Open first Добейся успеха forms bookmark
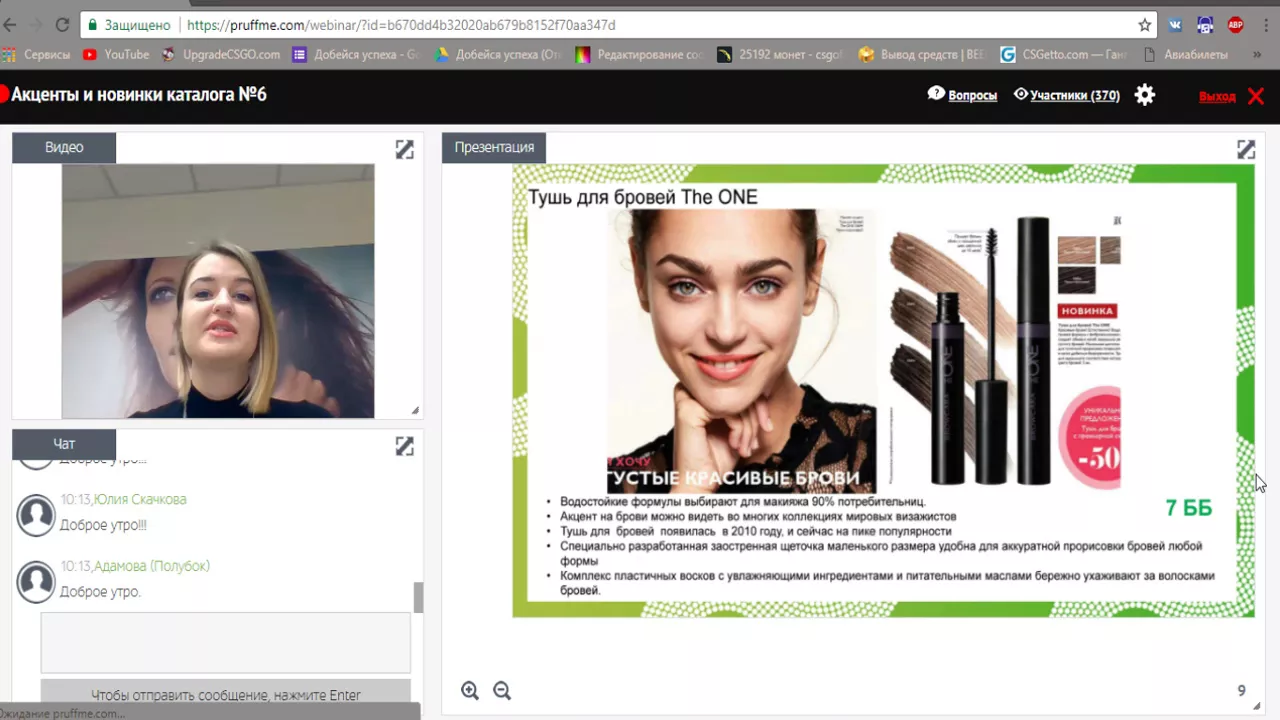 (357, 55)
